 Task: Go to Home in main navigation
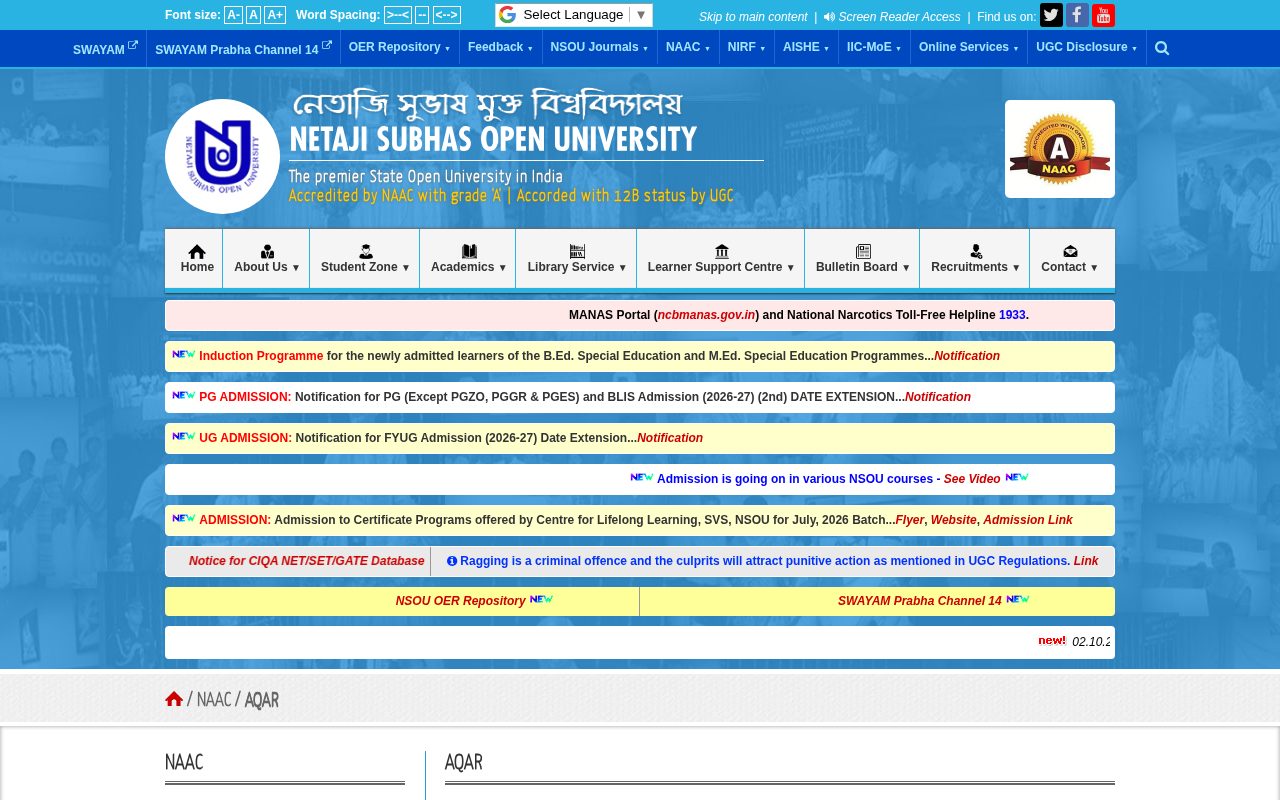point(197,259)
